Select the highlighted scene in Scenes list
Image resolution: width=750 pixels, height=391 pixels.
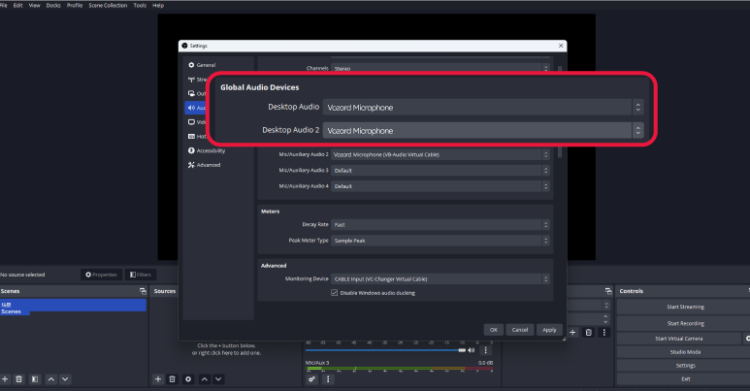click(x=73, y=305)
